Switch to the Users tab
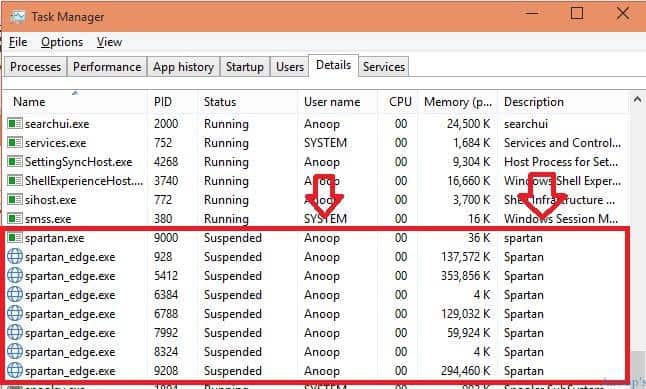The height and width of the screenshot is (389, 646). pyautogui.click(x=290, y=67)
